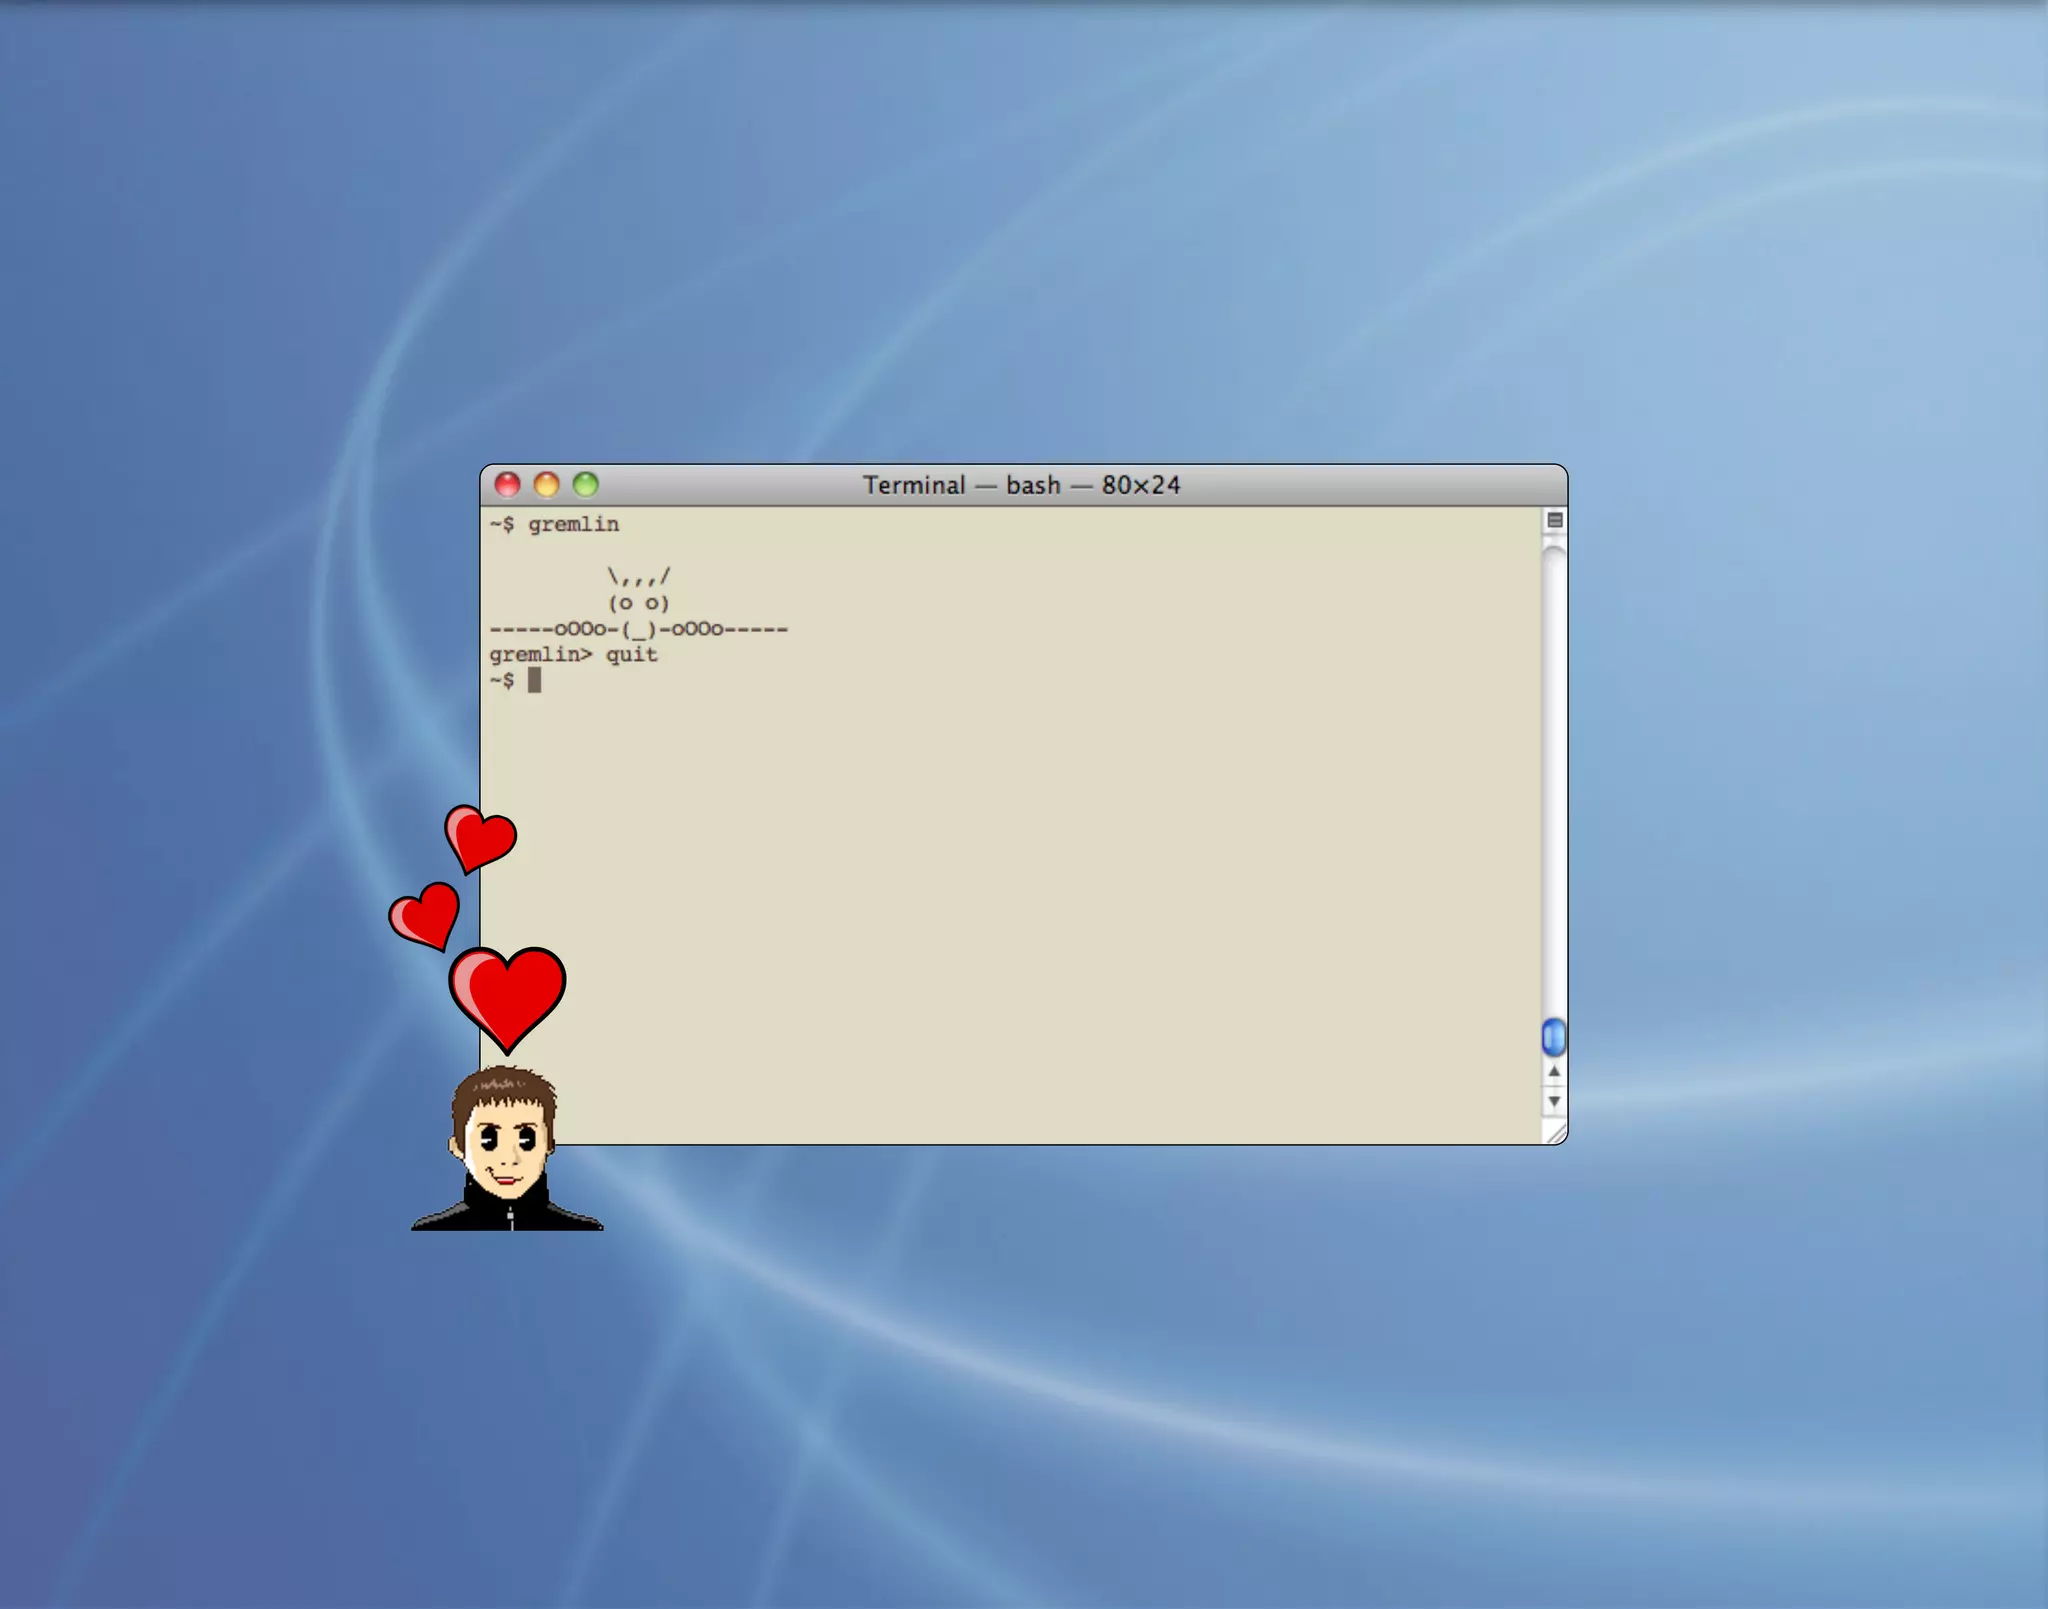Click the ASCII gremlin face eyes
The height and width of the screenshot is (1609, 2048).
[x=638, y=603]
